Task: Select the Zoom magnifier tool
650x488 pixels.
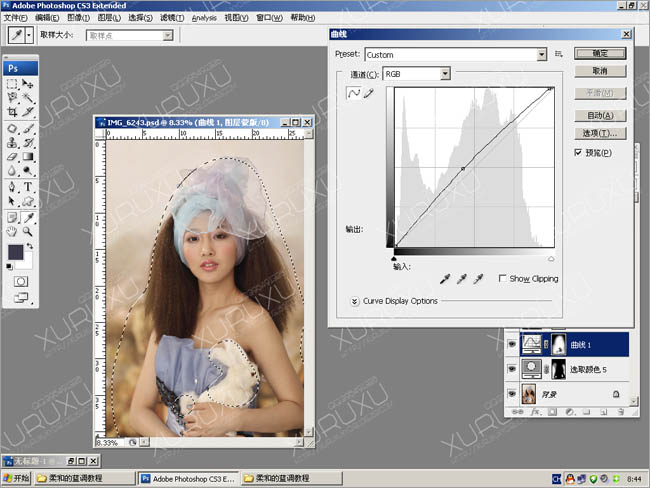Action: click(x=28, y=230)
